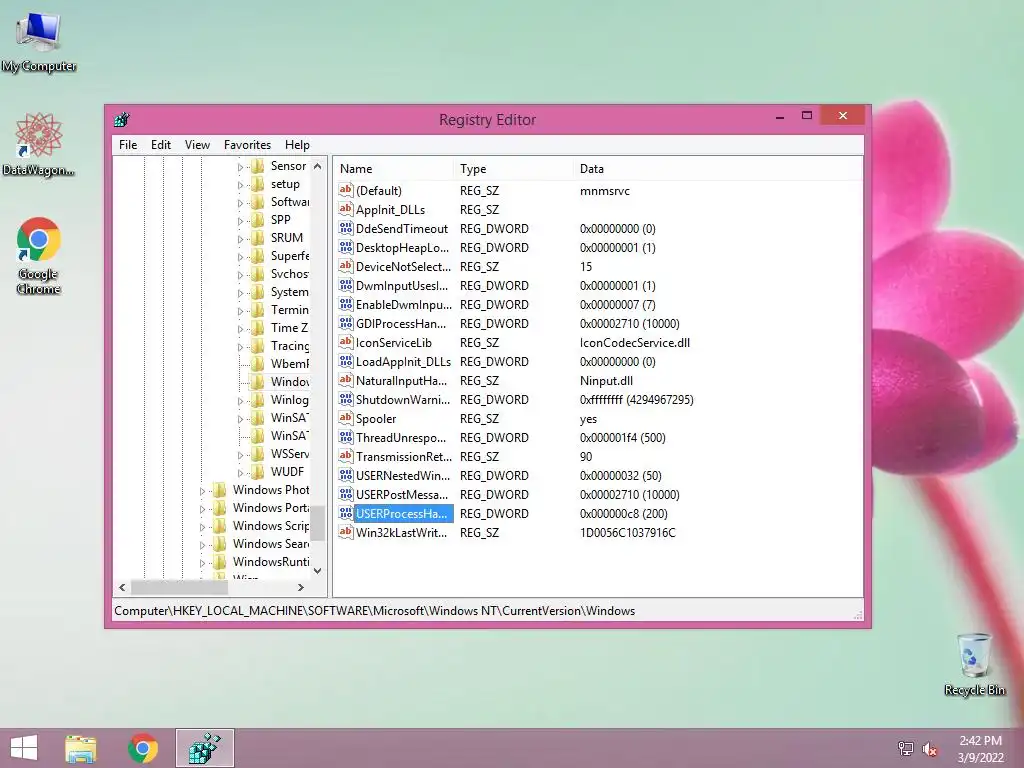Expand the Winlog tree node

[240, 401]
